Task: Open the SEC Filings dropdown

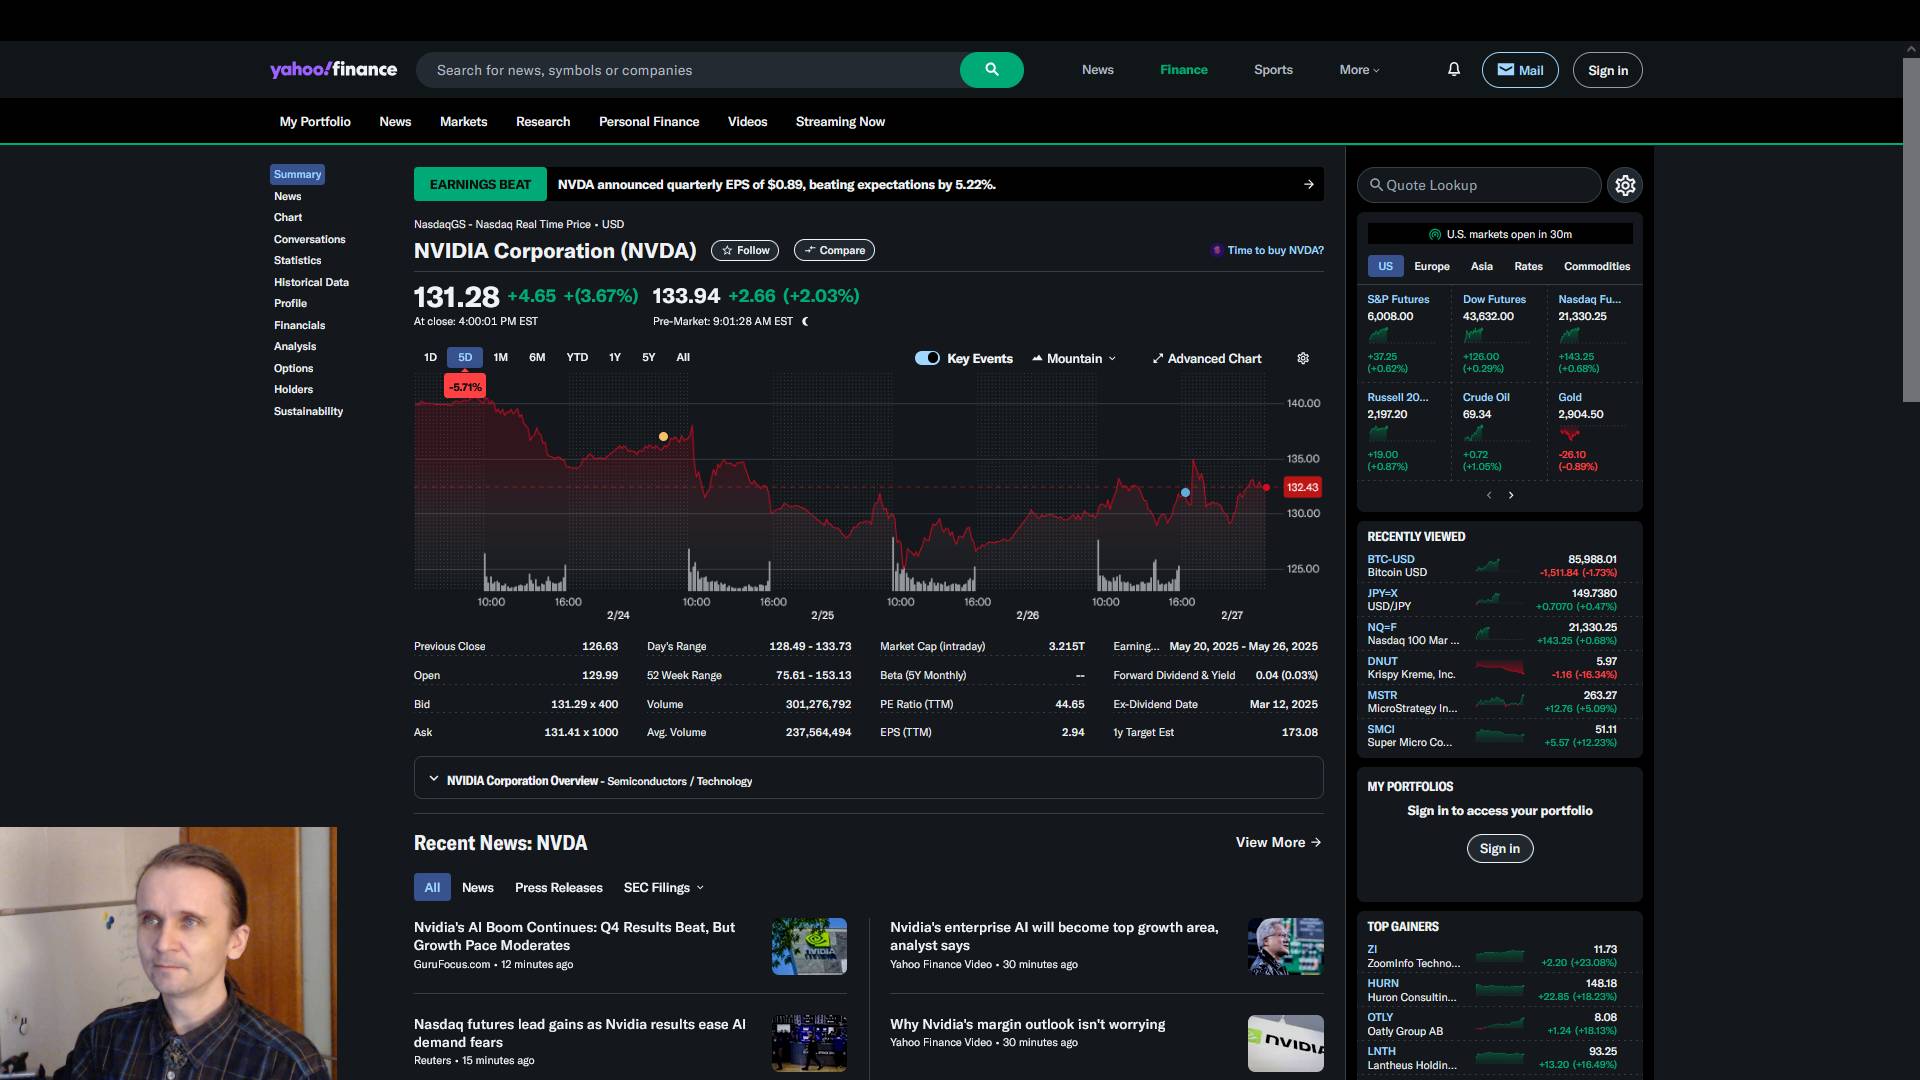Action: [663, 888]
